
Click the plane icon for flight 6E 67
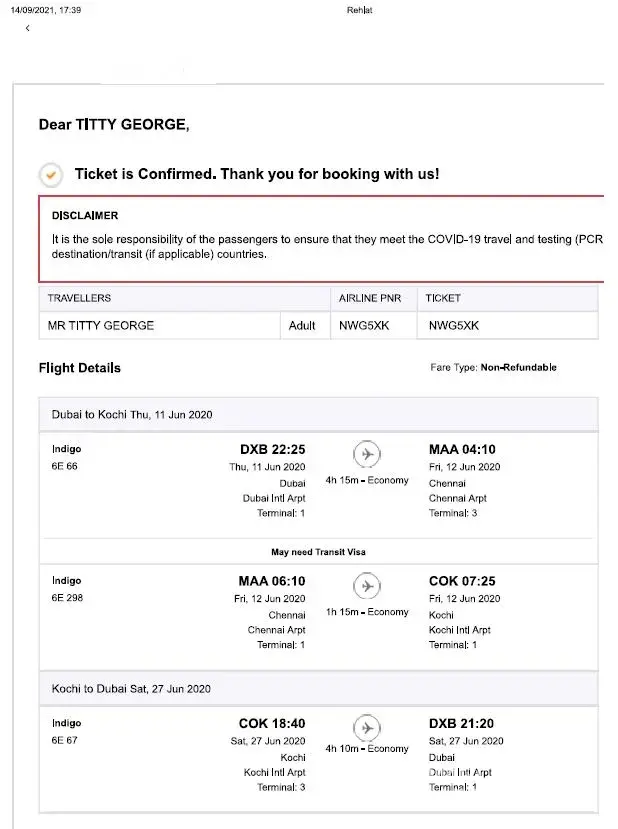click(x=367, y=726)
